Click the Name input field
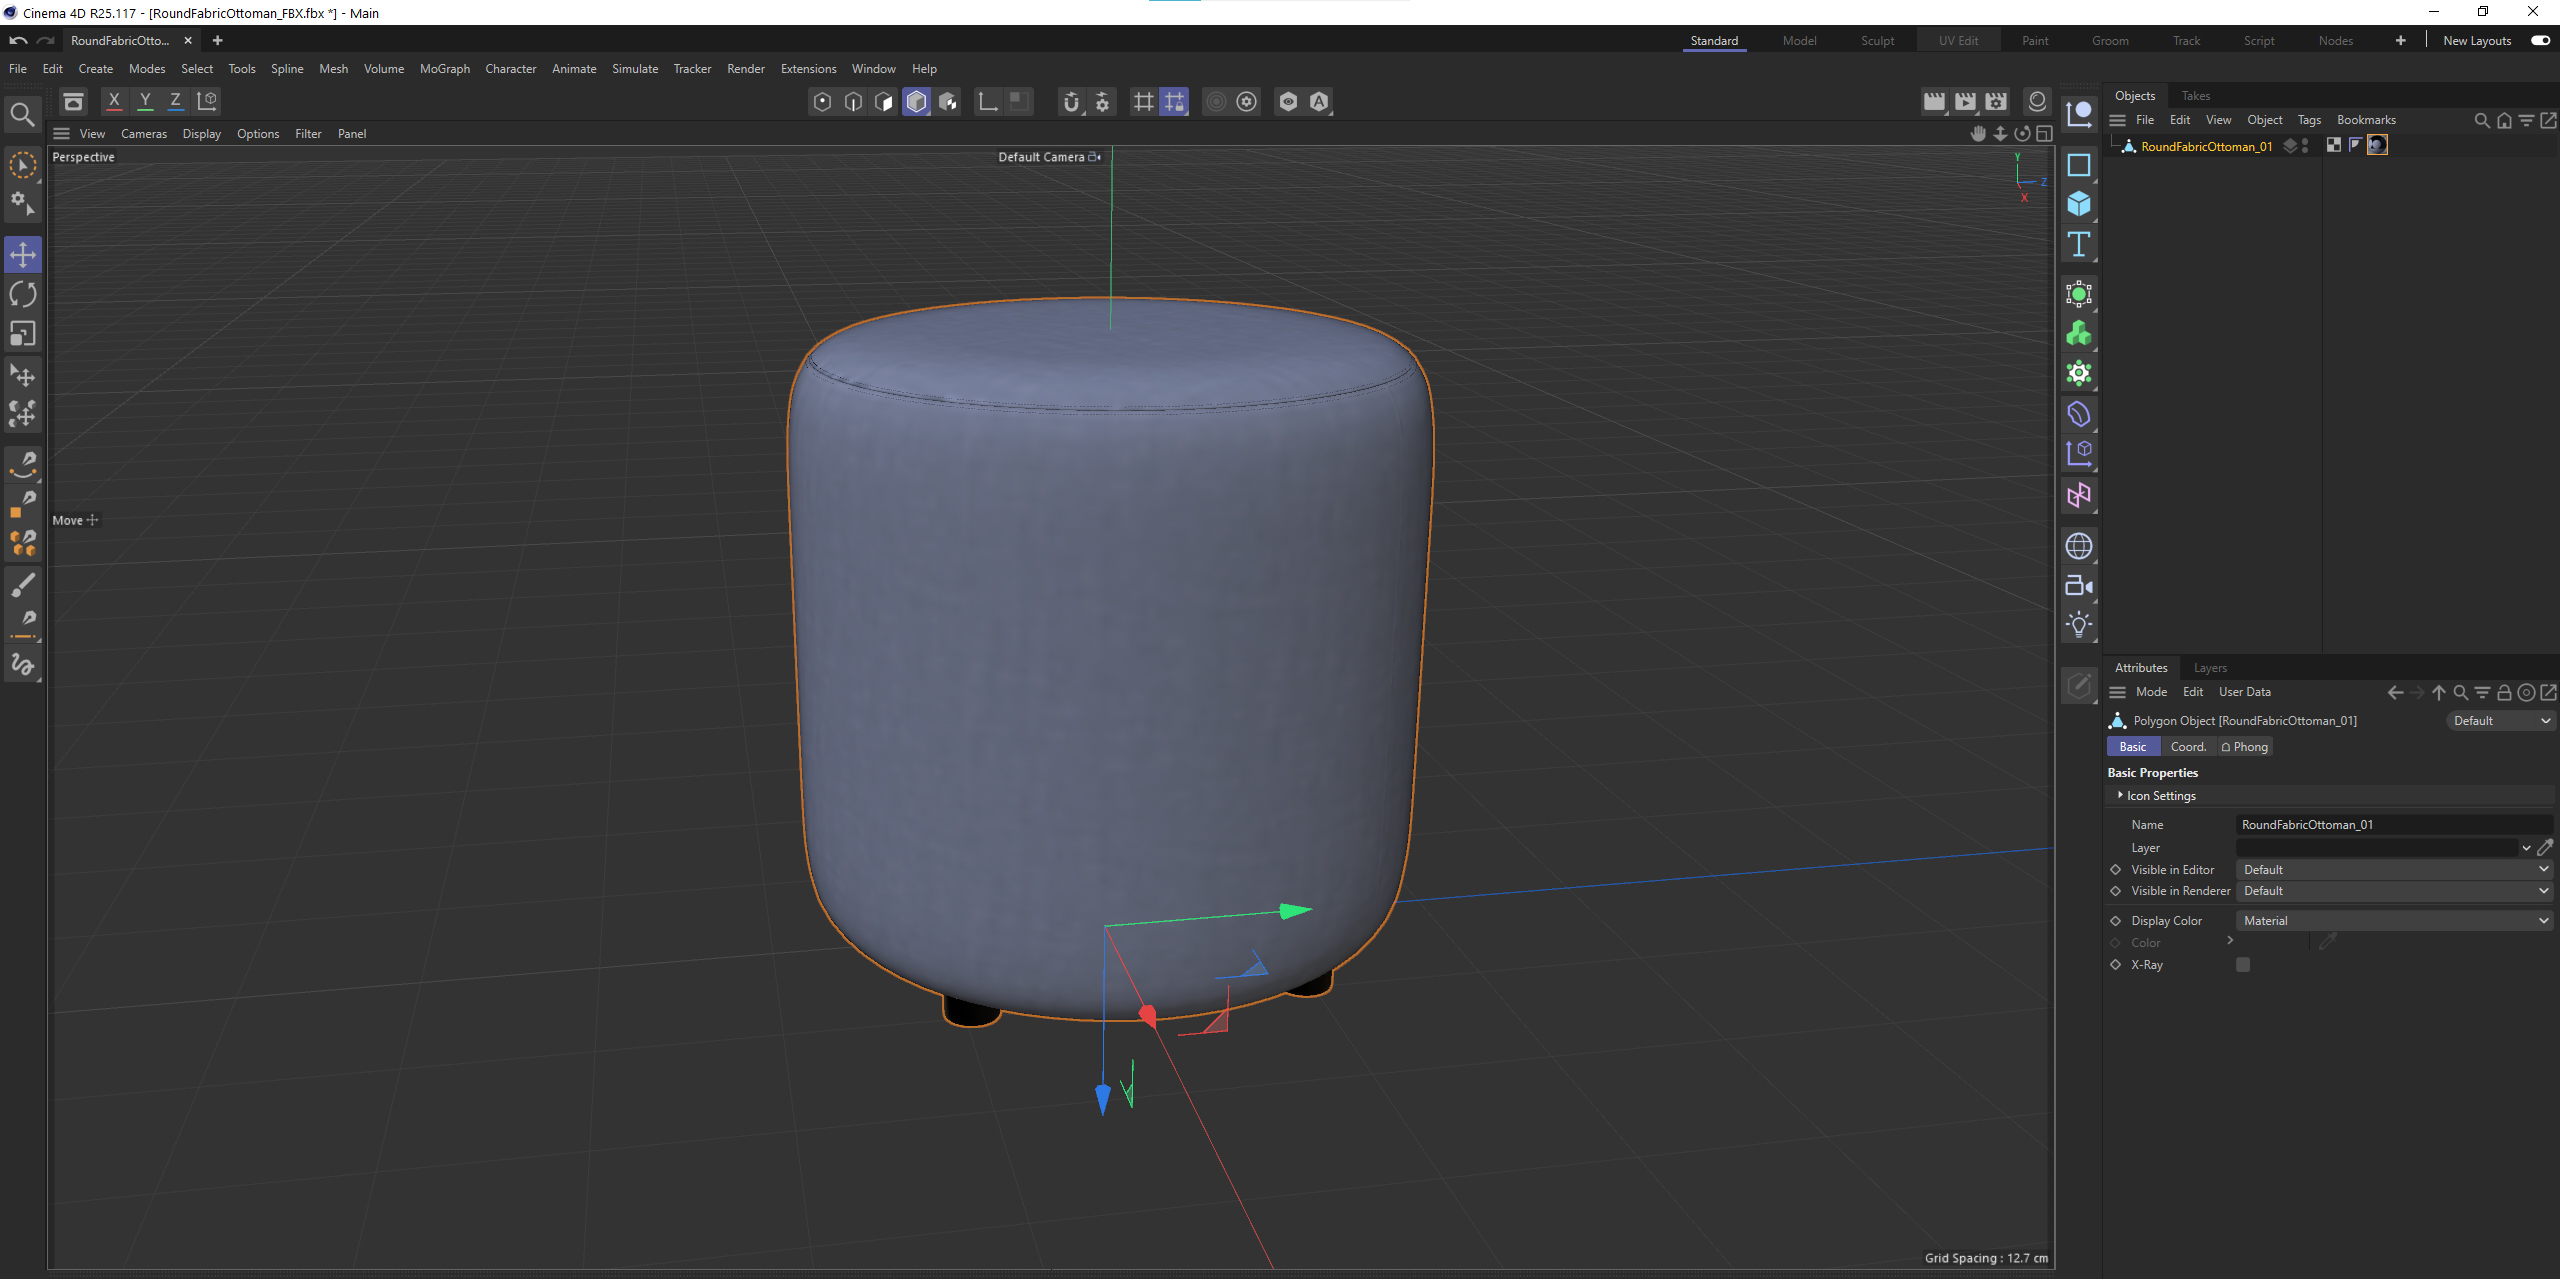 [x=2394, y=825]
